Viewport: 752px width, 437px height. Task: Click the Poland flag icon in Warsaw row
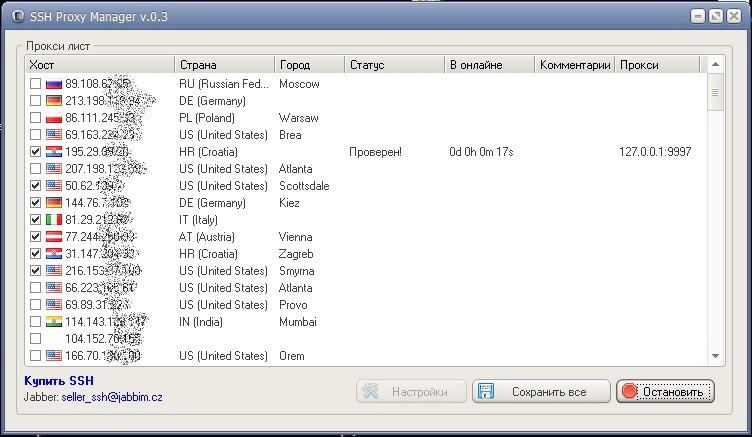(54, 118)
